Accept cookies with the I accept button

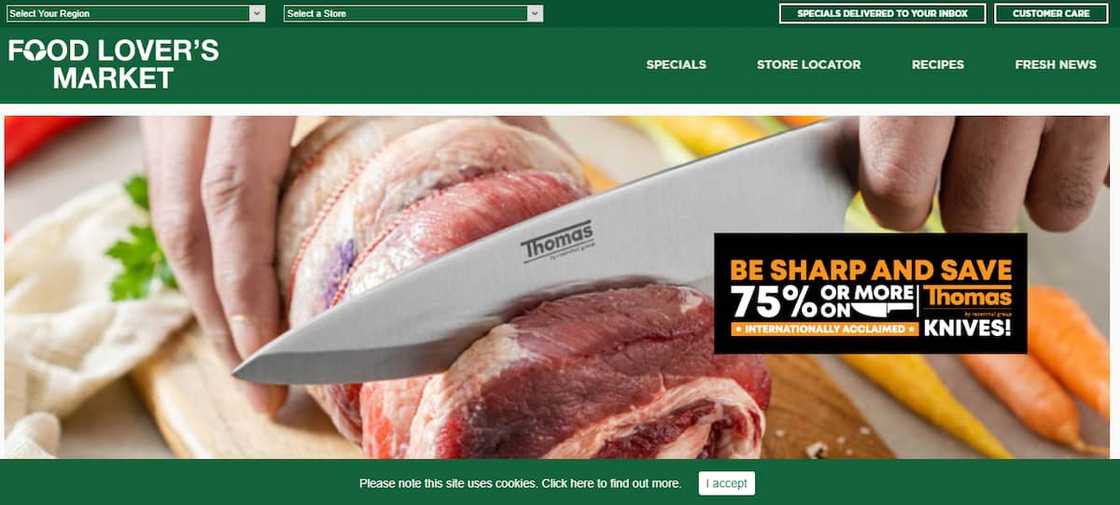point(726,484)
